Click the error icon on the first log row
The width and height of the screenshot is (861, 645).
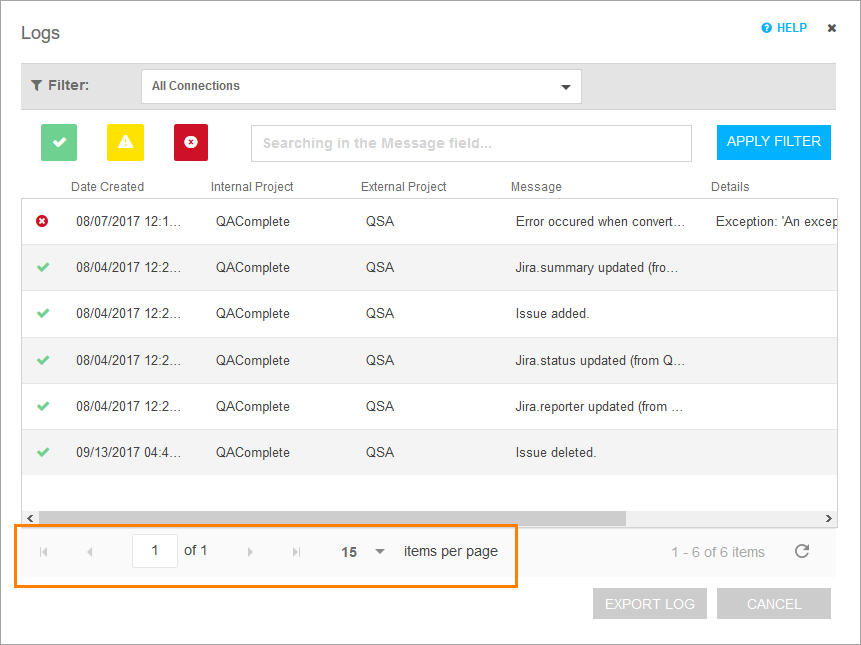42,221
